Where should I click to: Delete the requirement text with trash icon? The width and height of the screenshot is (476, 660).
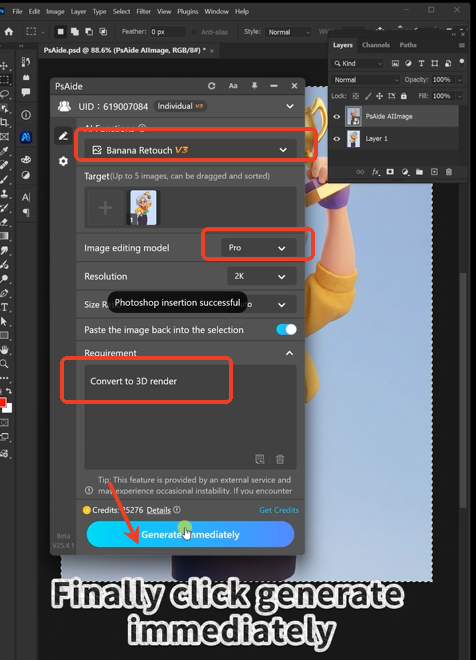click(x=280, y=459)
